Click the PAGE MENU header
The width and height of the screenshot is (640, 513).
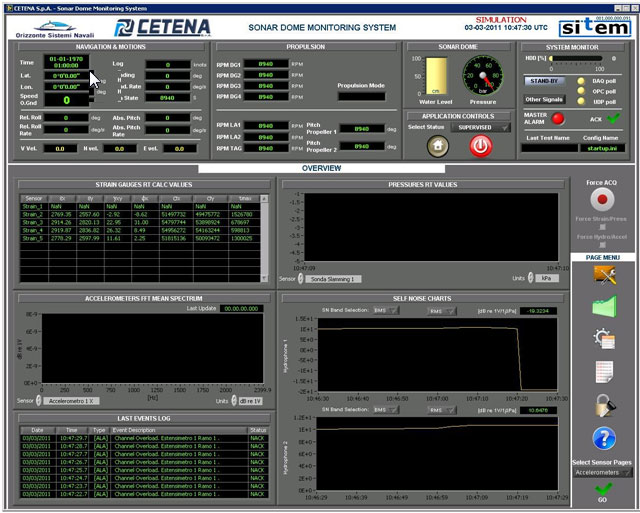point(603,258)
